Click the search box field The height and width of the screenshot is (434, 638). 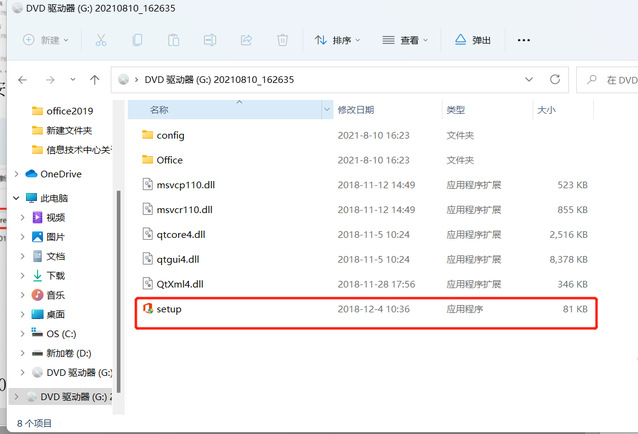pos(613,79)
